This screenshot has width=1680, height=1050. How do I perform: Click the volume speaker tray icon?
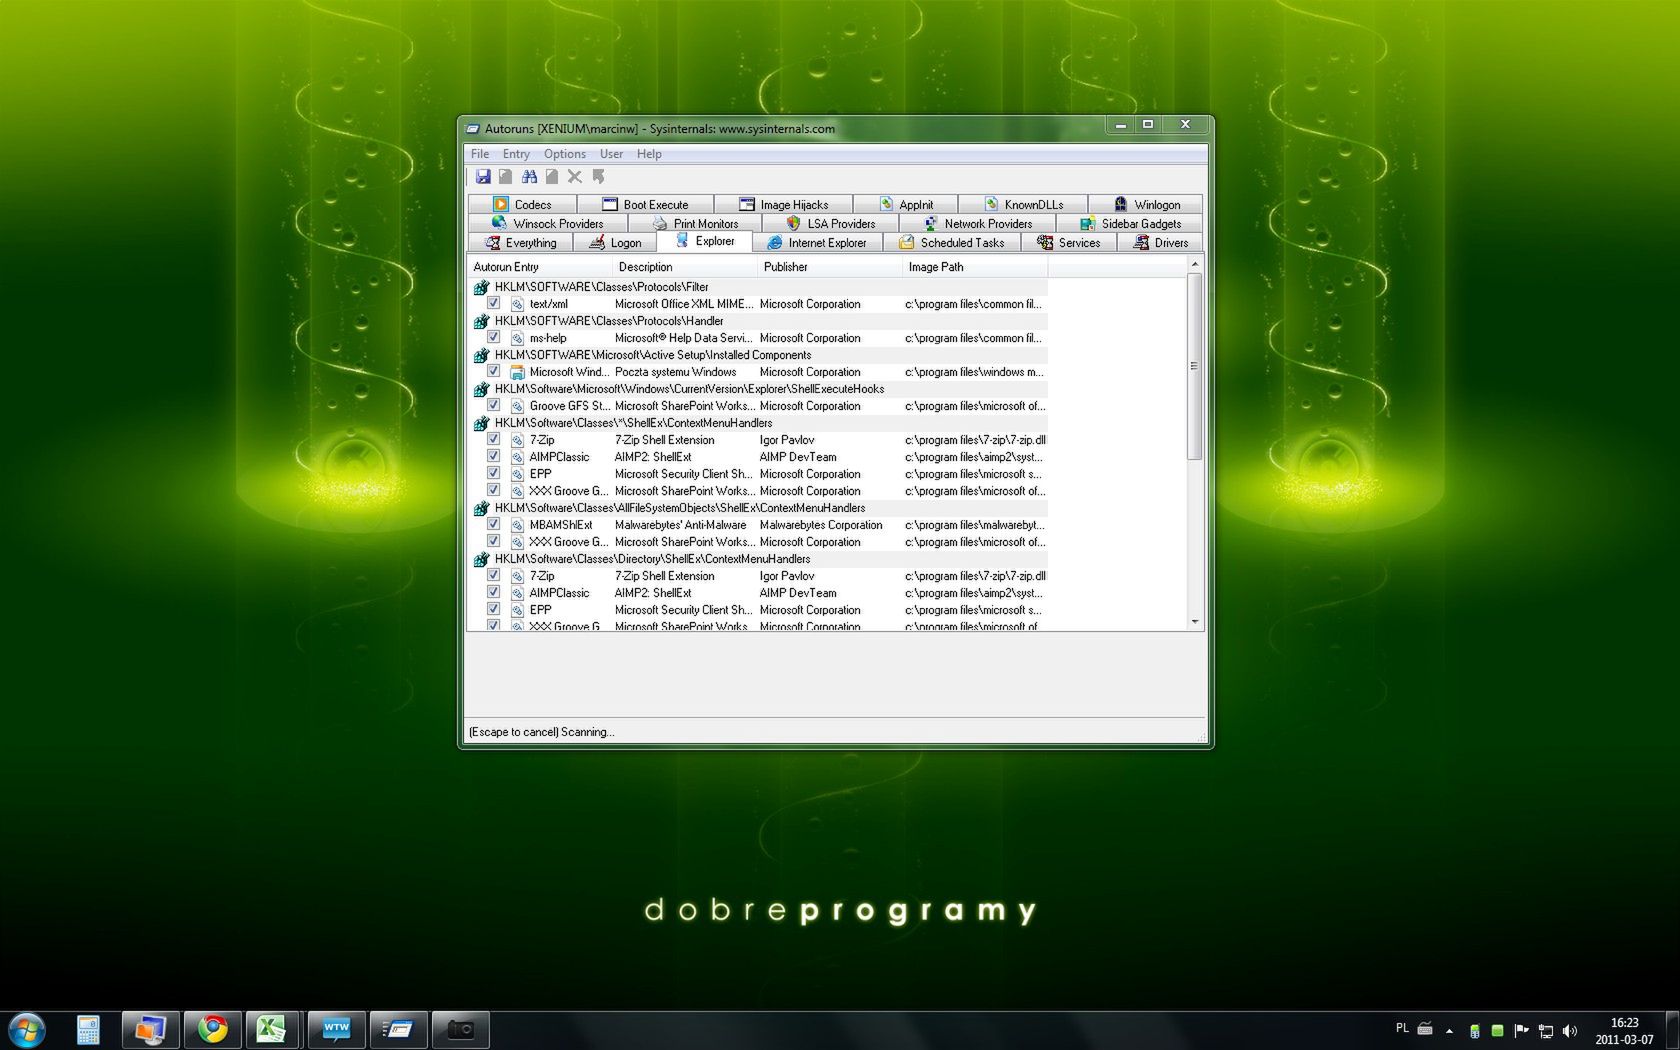coord(1569,1031)
